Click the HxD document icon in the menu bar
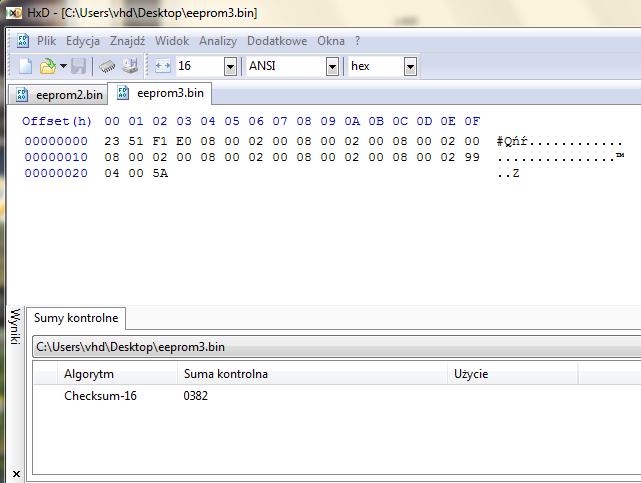 (x=23, y=41)
